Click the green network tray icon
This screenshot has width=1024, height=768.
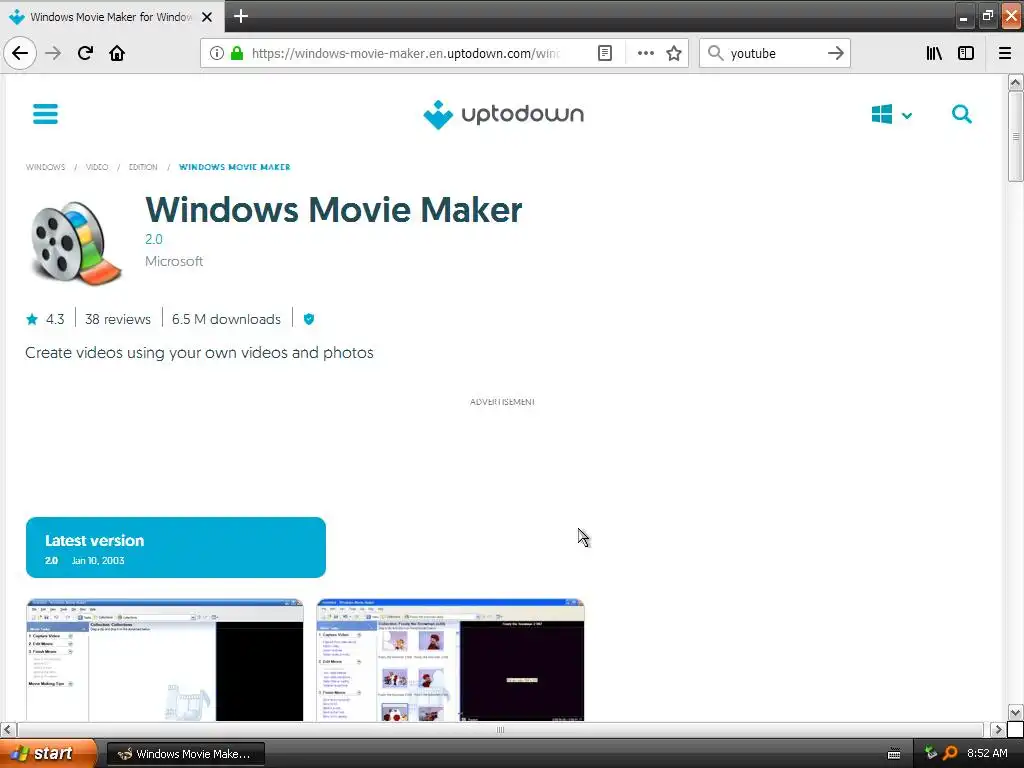(x=931, y=753)
